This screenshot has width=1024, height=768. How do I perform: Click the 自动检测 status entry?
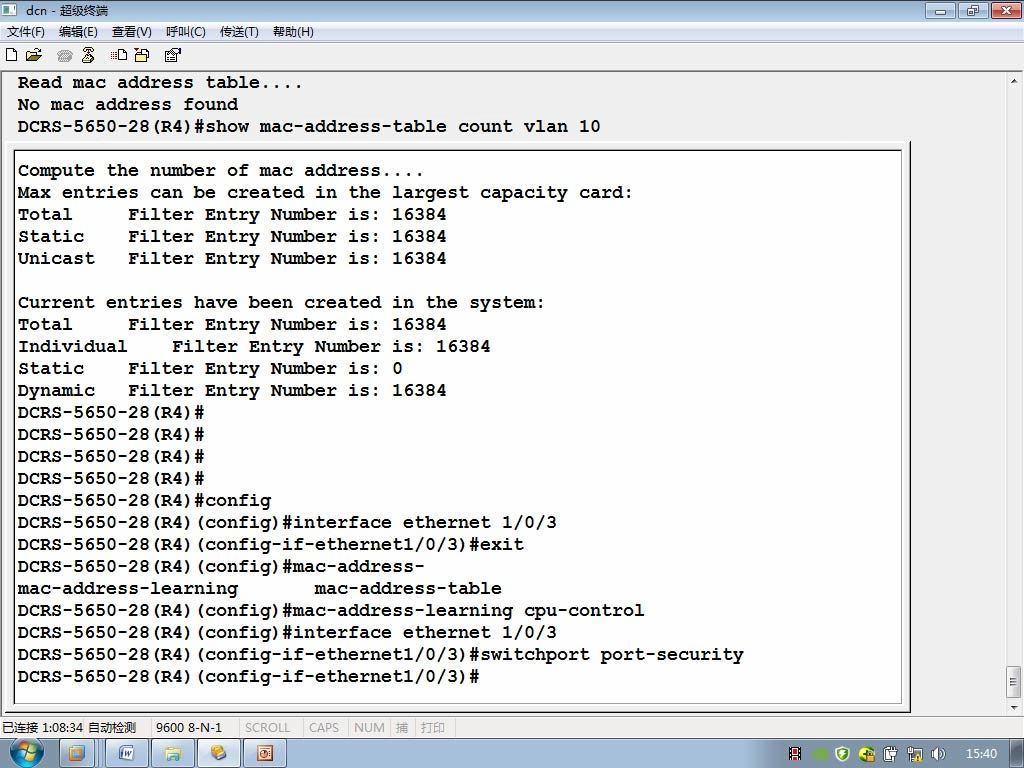(x=112, y=728)
